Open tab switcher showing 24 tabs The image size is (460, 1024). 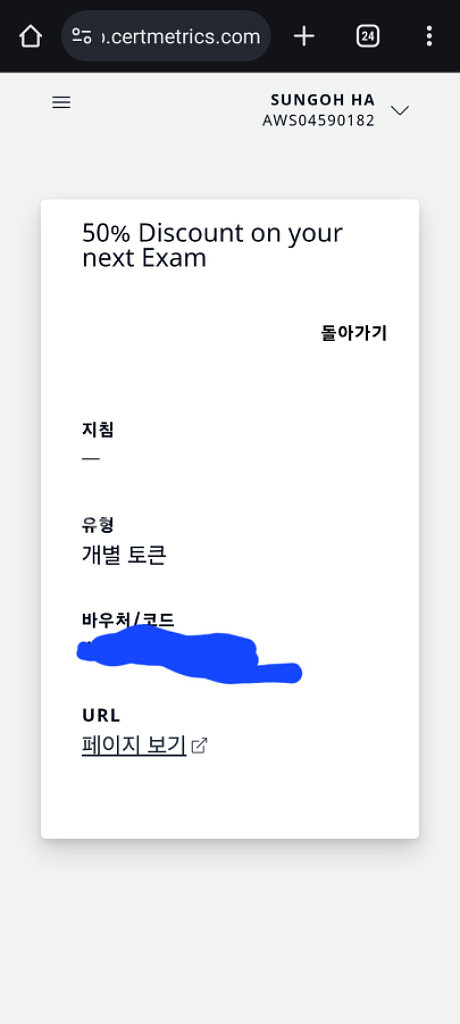click(x=368, y=36)
